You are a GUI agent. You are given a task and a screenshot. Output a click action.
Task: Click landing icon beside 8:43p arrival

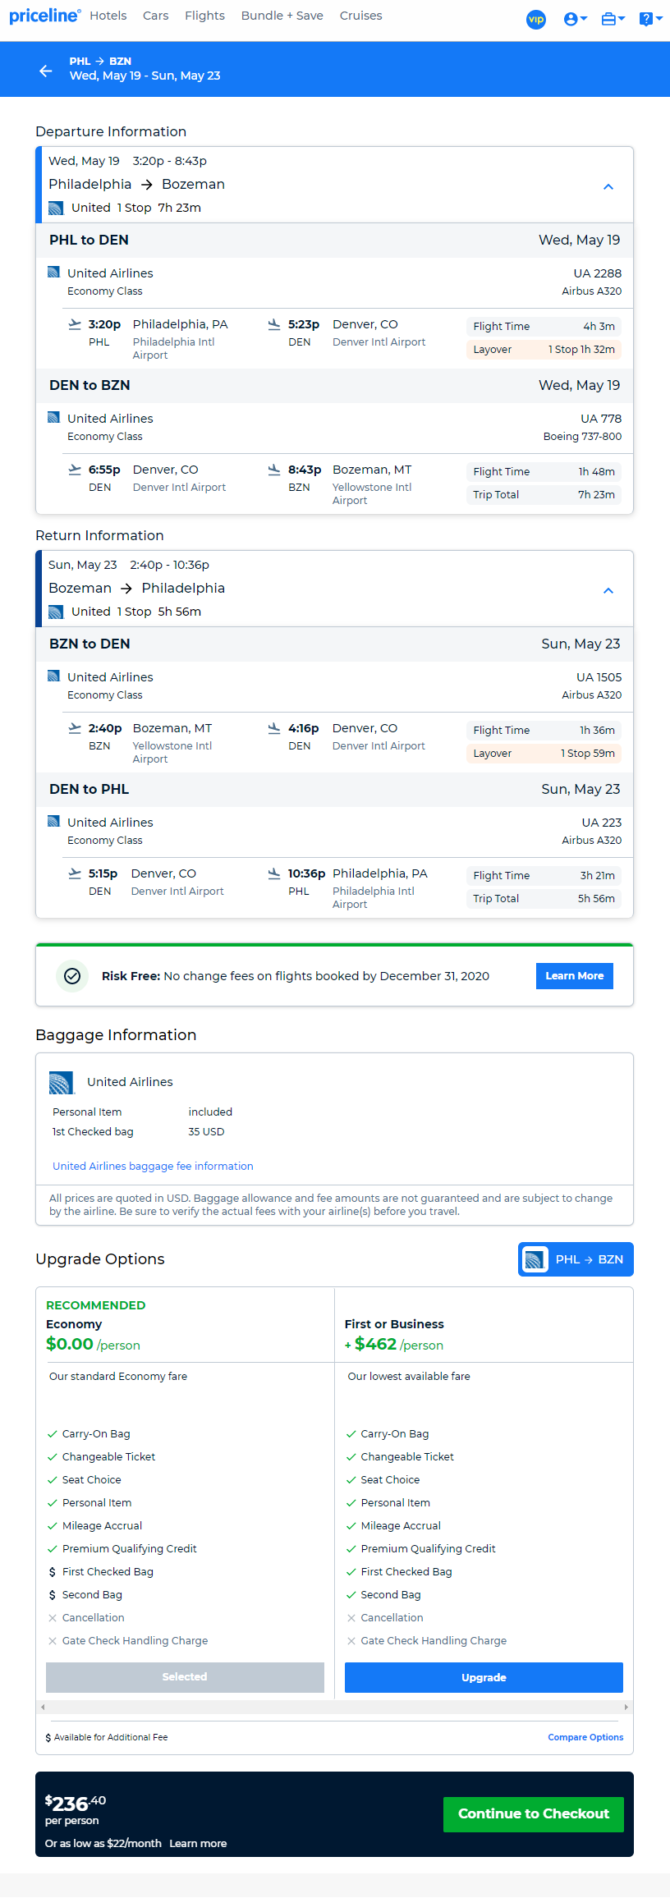(274, 469)
